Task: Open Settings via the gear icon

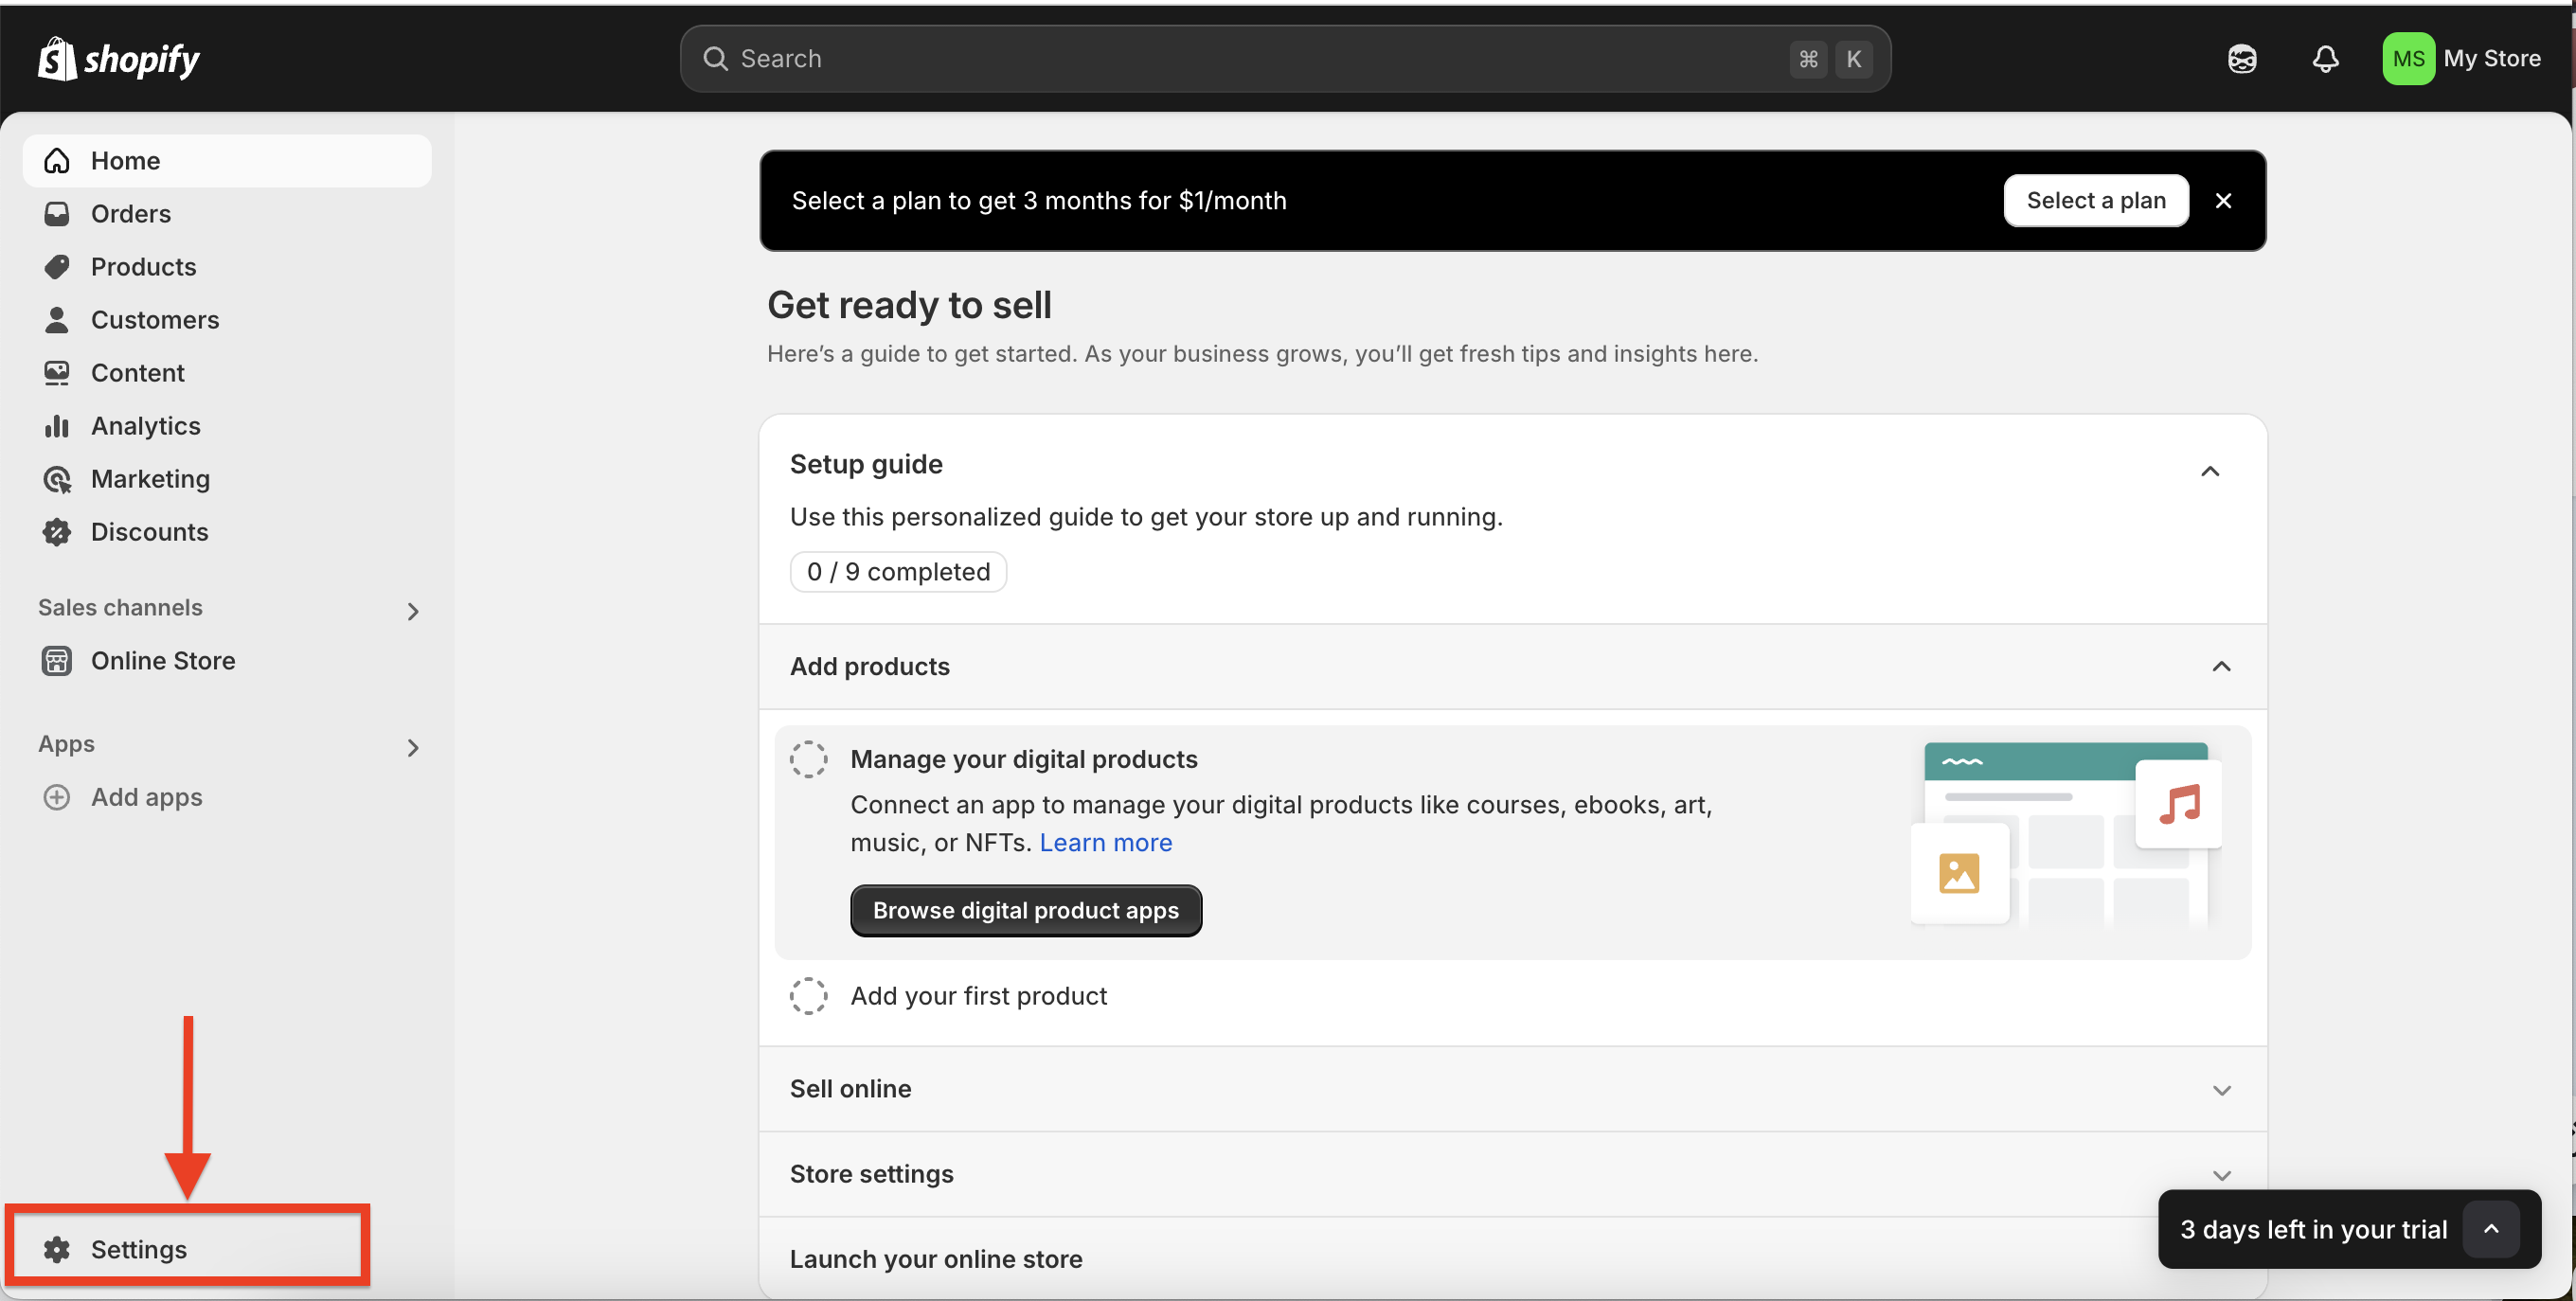Action: pos(57,1249)
